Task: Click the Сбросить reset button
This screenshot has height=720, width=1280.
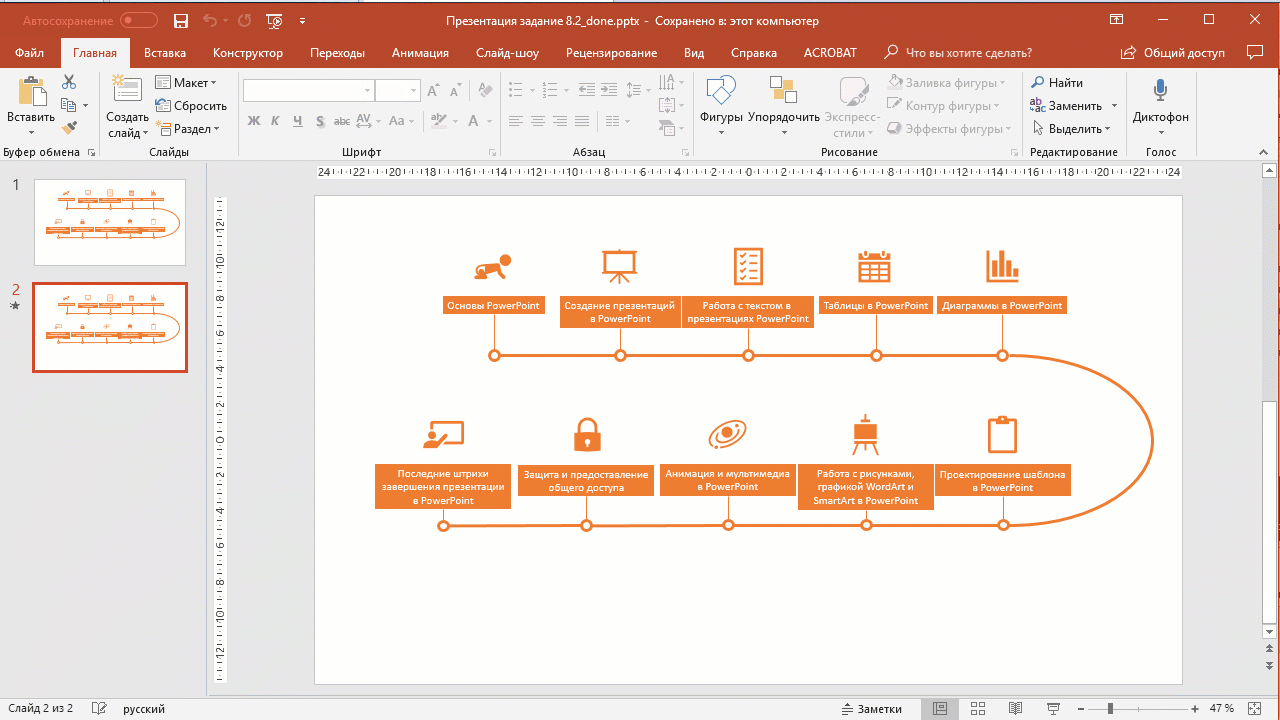Action: 191,106
